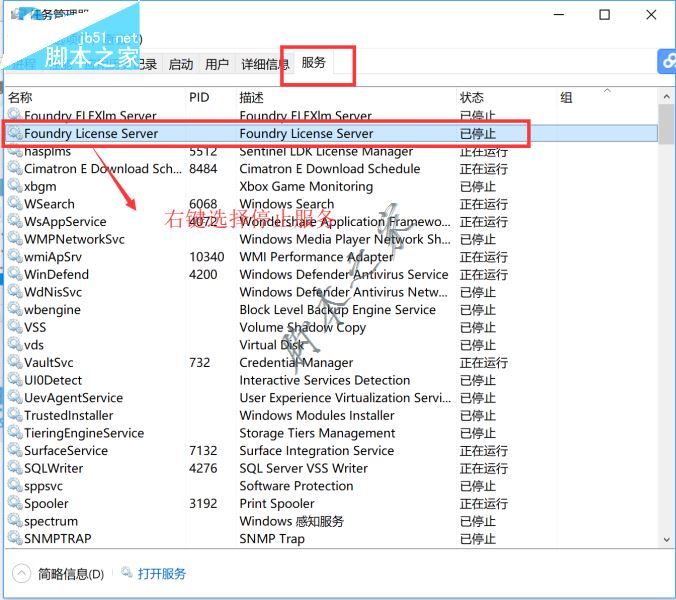Image resolution: width=676 pixels, height=600 pixels.
Task: Click the hasplms service icon
Action: (x=15, y=150)
